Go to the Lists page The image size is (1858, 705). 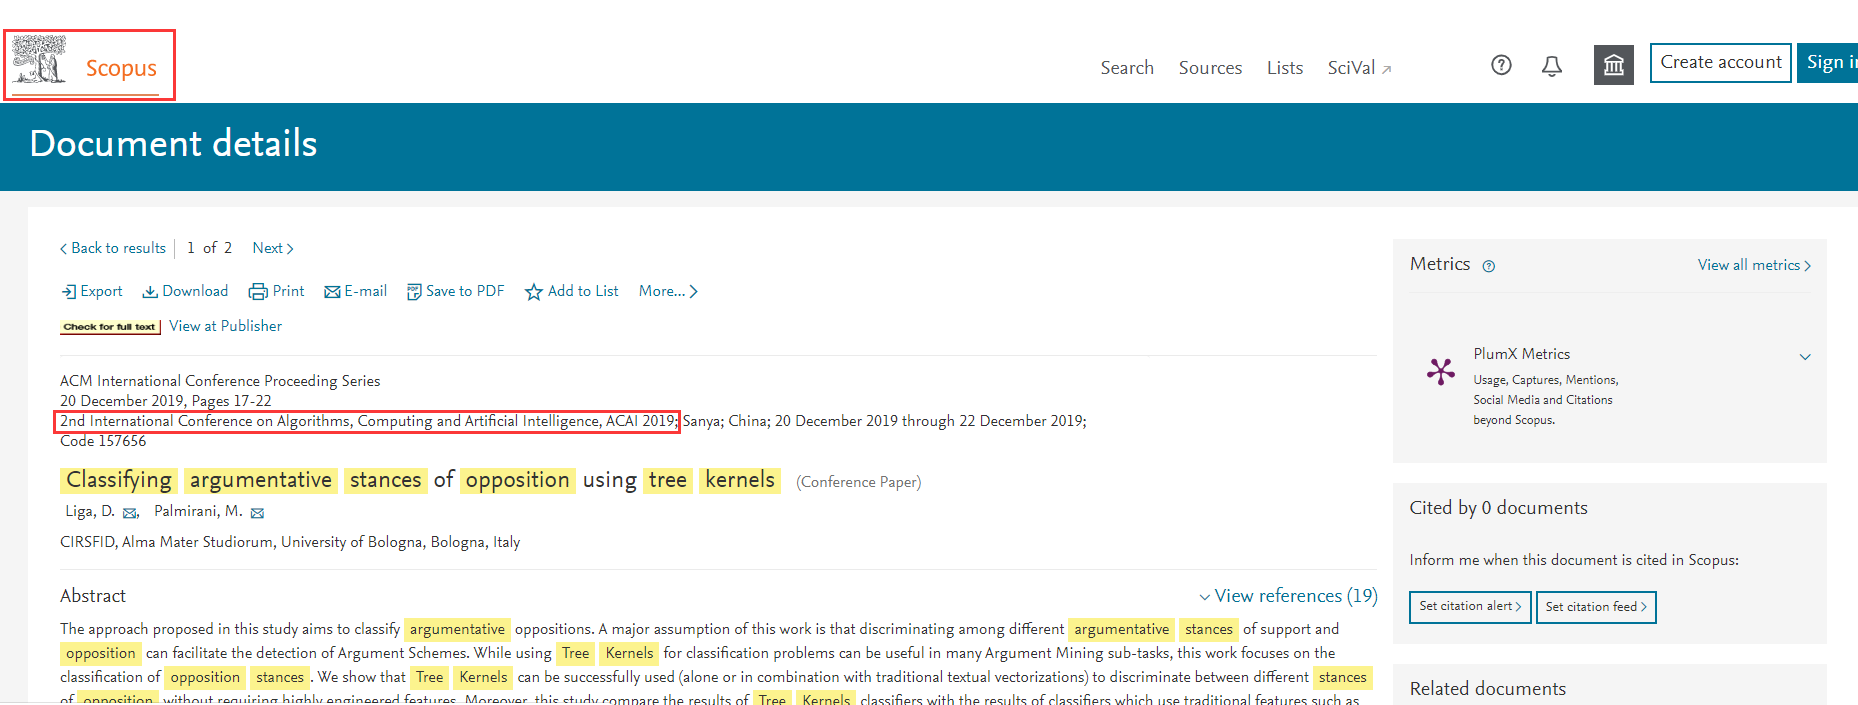pos(1284,68)
